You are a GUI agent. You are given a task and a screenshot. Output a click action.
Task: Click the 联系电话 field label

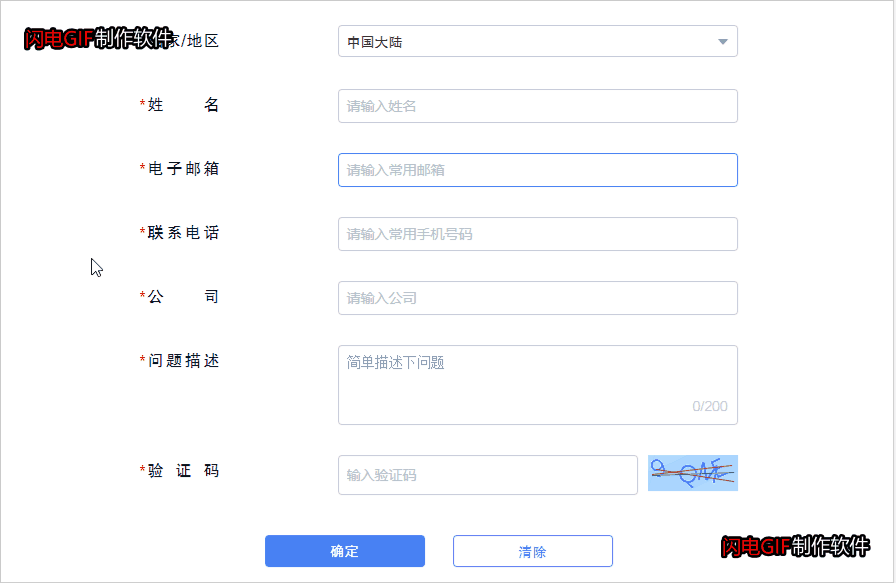183,233
